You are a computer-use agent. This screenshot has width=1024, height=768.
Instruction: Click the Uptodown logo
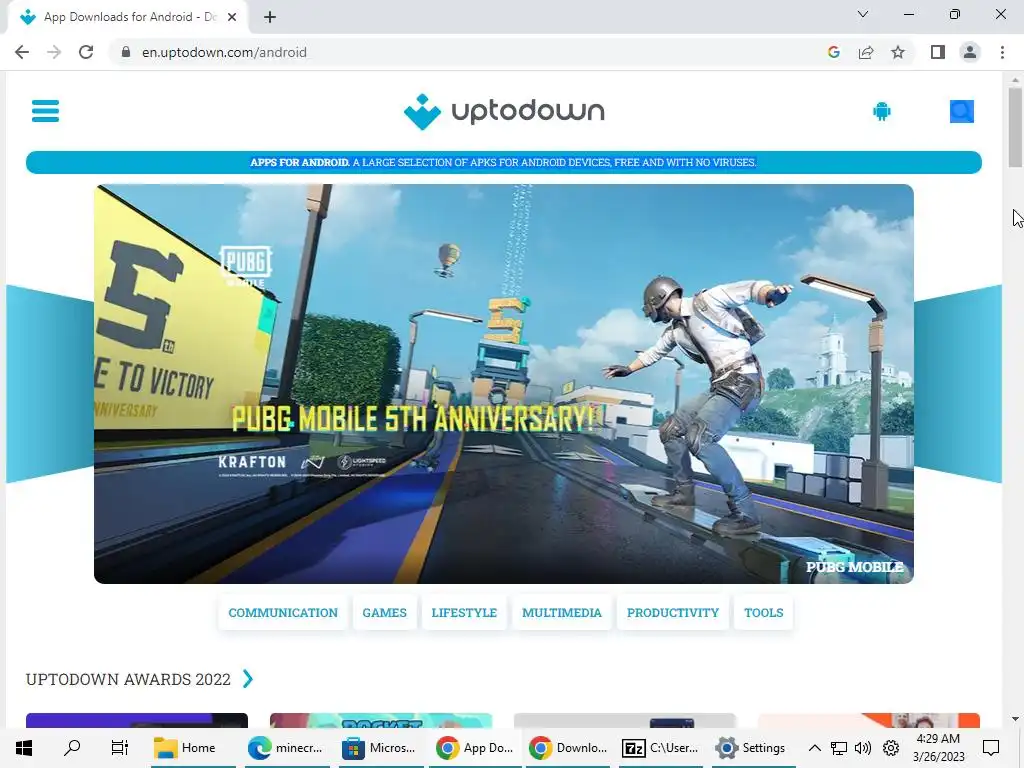504,112
